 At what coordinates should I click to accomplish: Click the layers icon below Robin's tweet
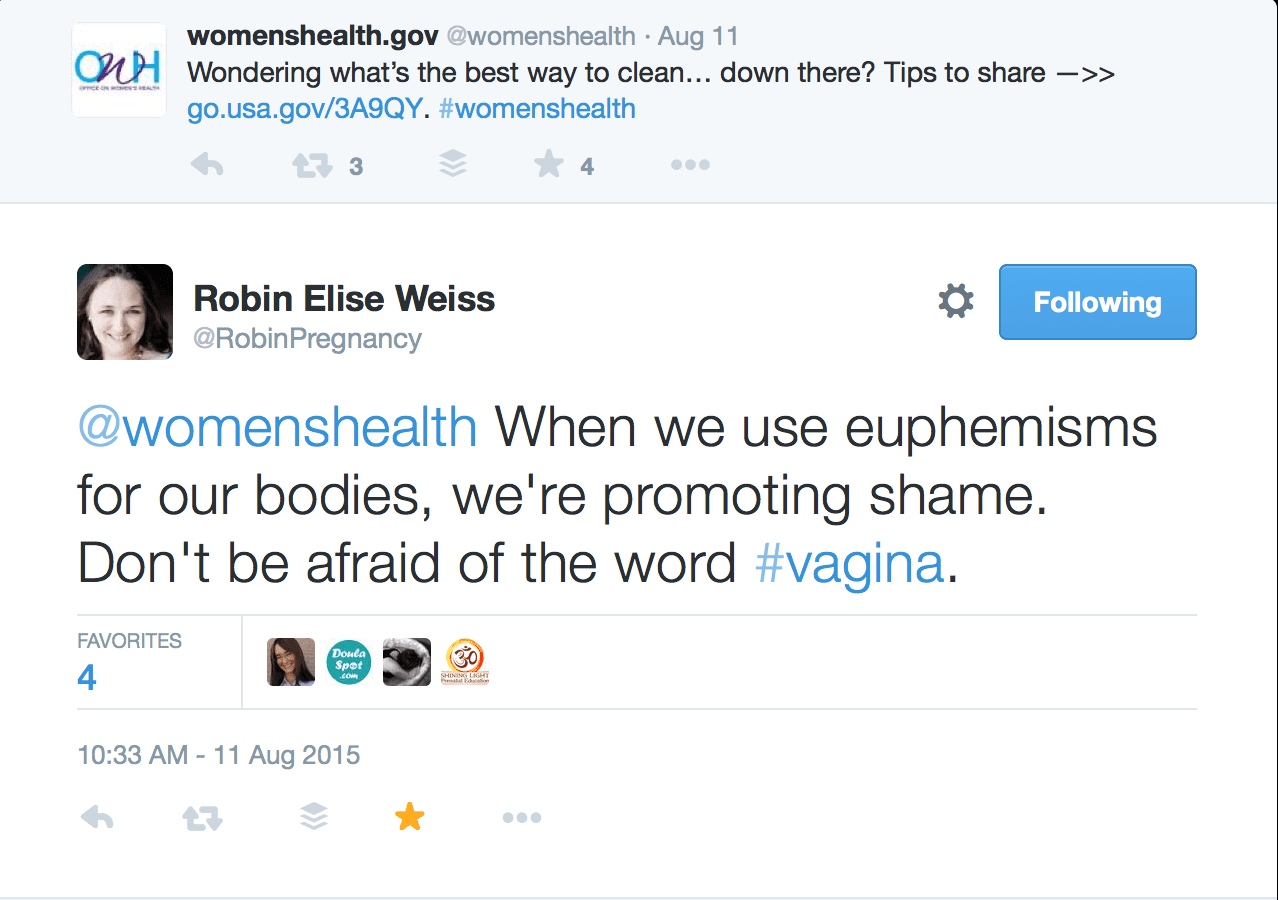point(314,818)
